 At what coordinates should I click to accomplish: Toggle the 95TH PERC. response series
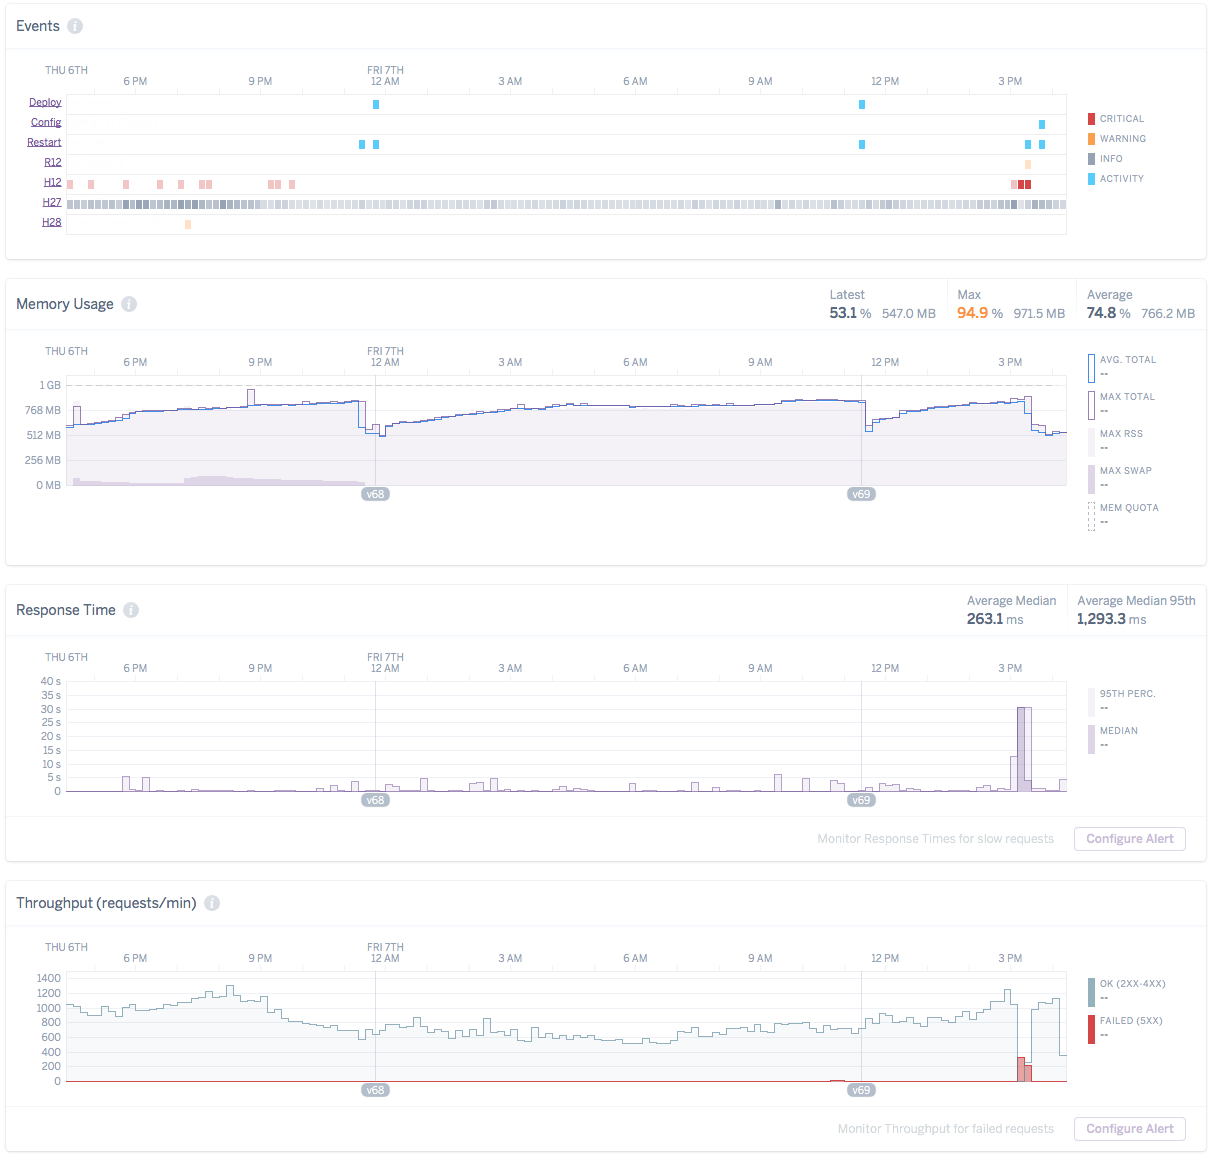pos(1127,694)
